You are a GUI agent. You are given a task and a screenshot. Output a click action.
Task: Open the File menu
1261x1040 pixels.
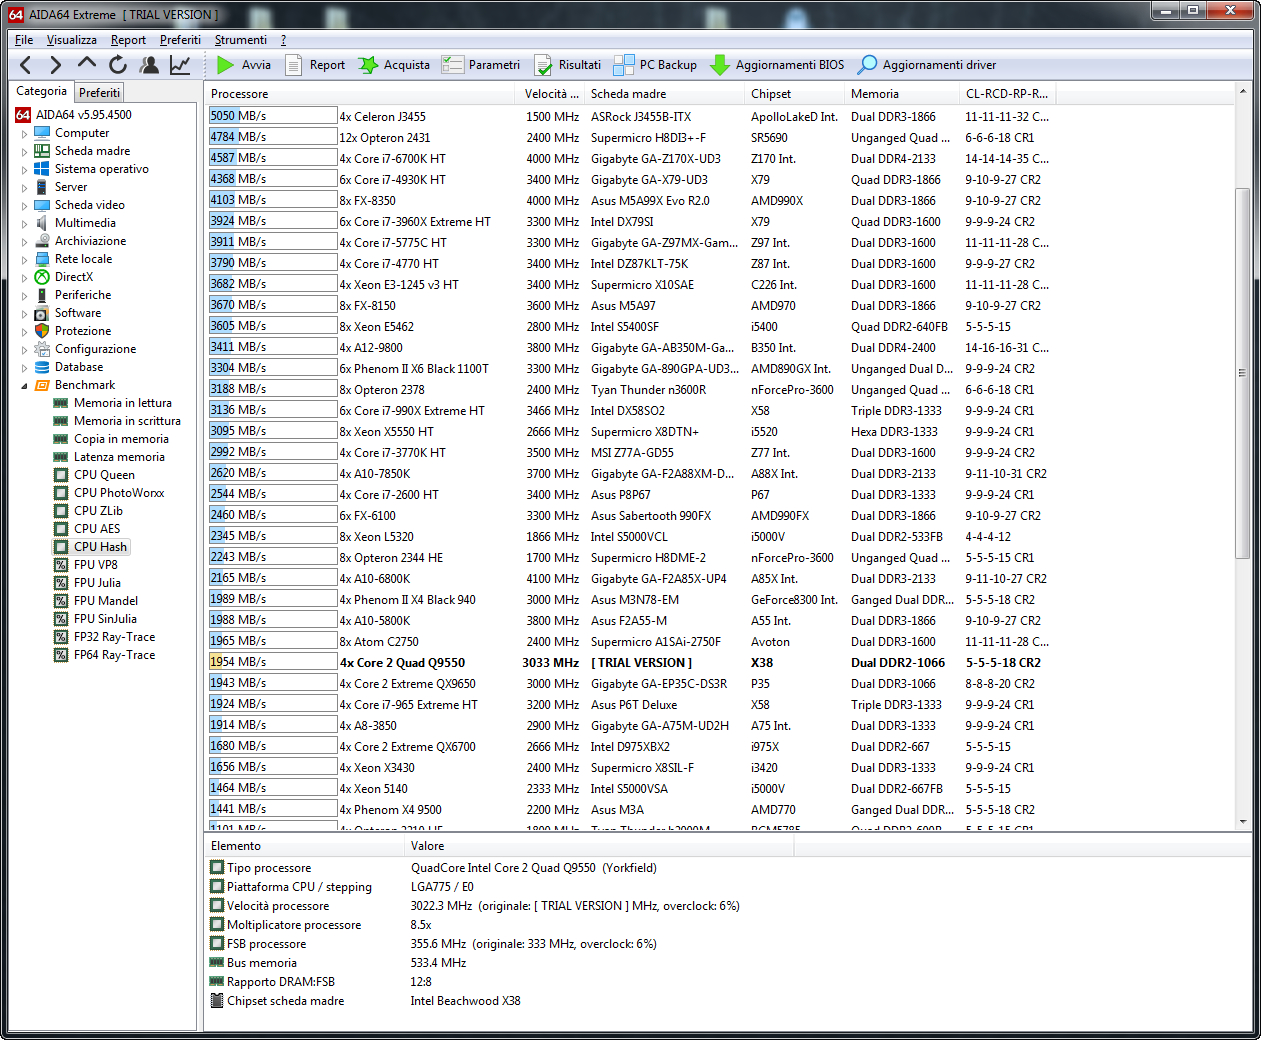click(x=24, y=40)
